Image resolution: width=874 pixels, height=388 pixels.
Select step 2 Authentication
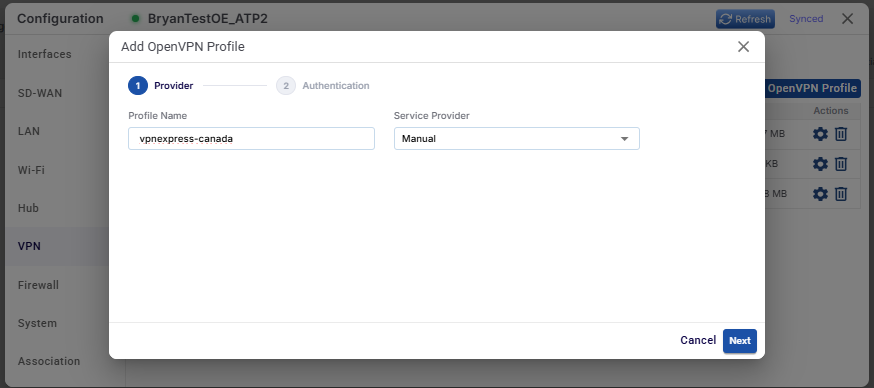click(x=323, y=86)
